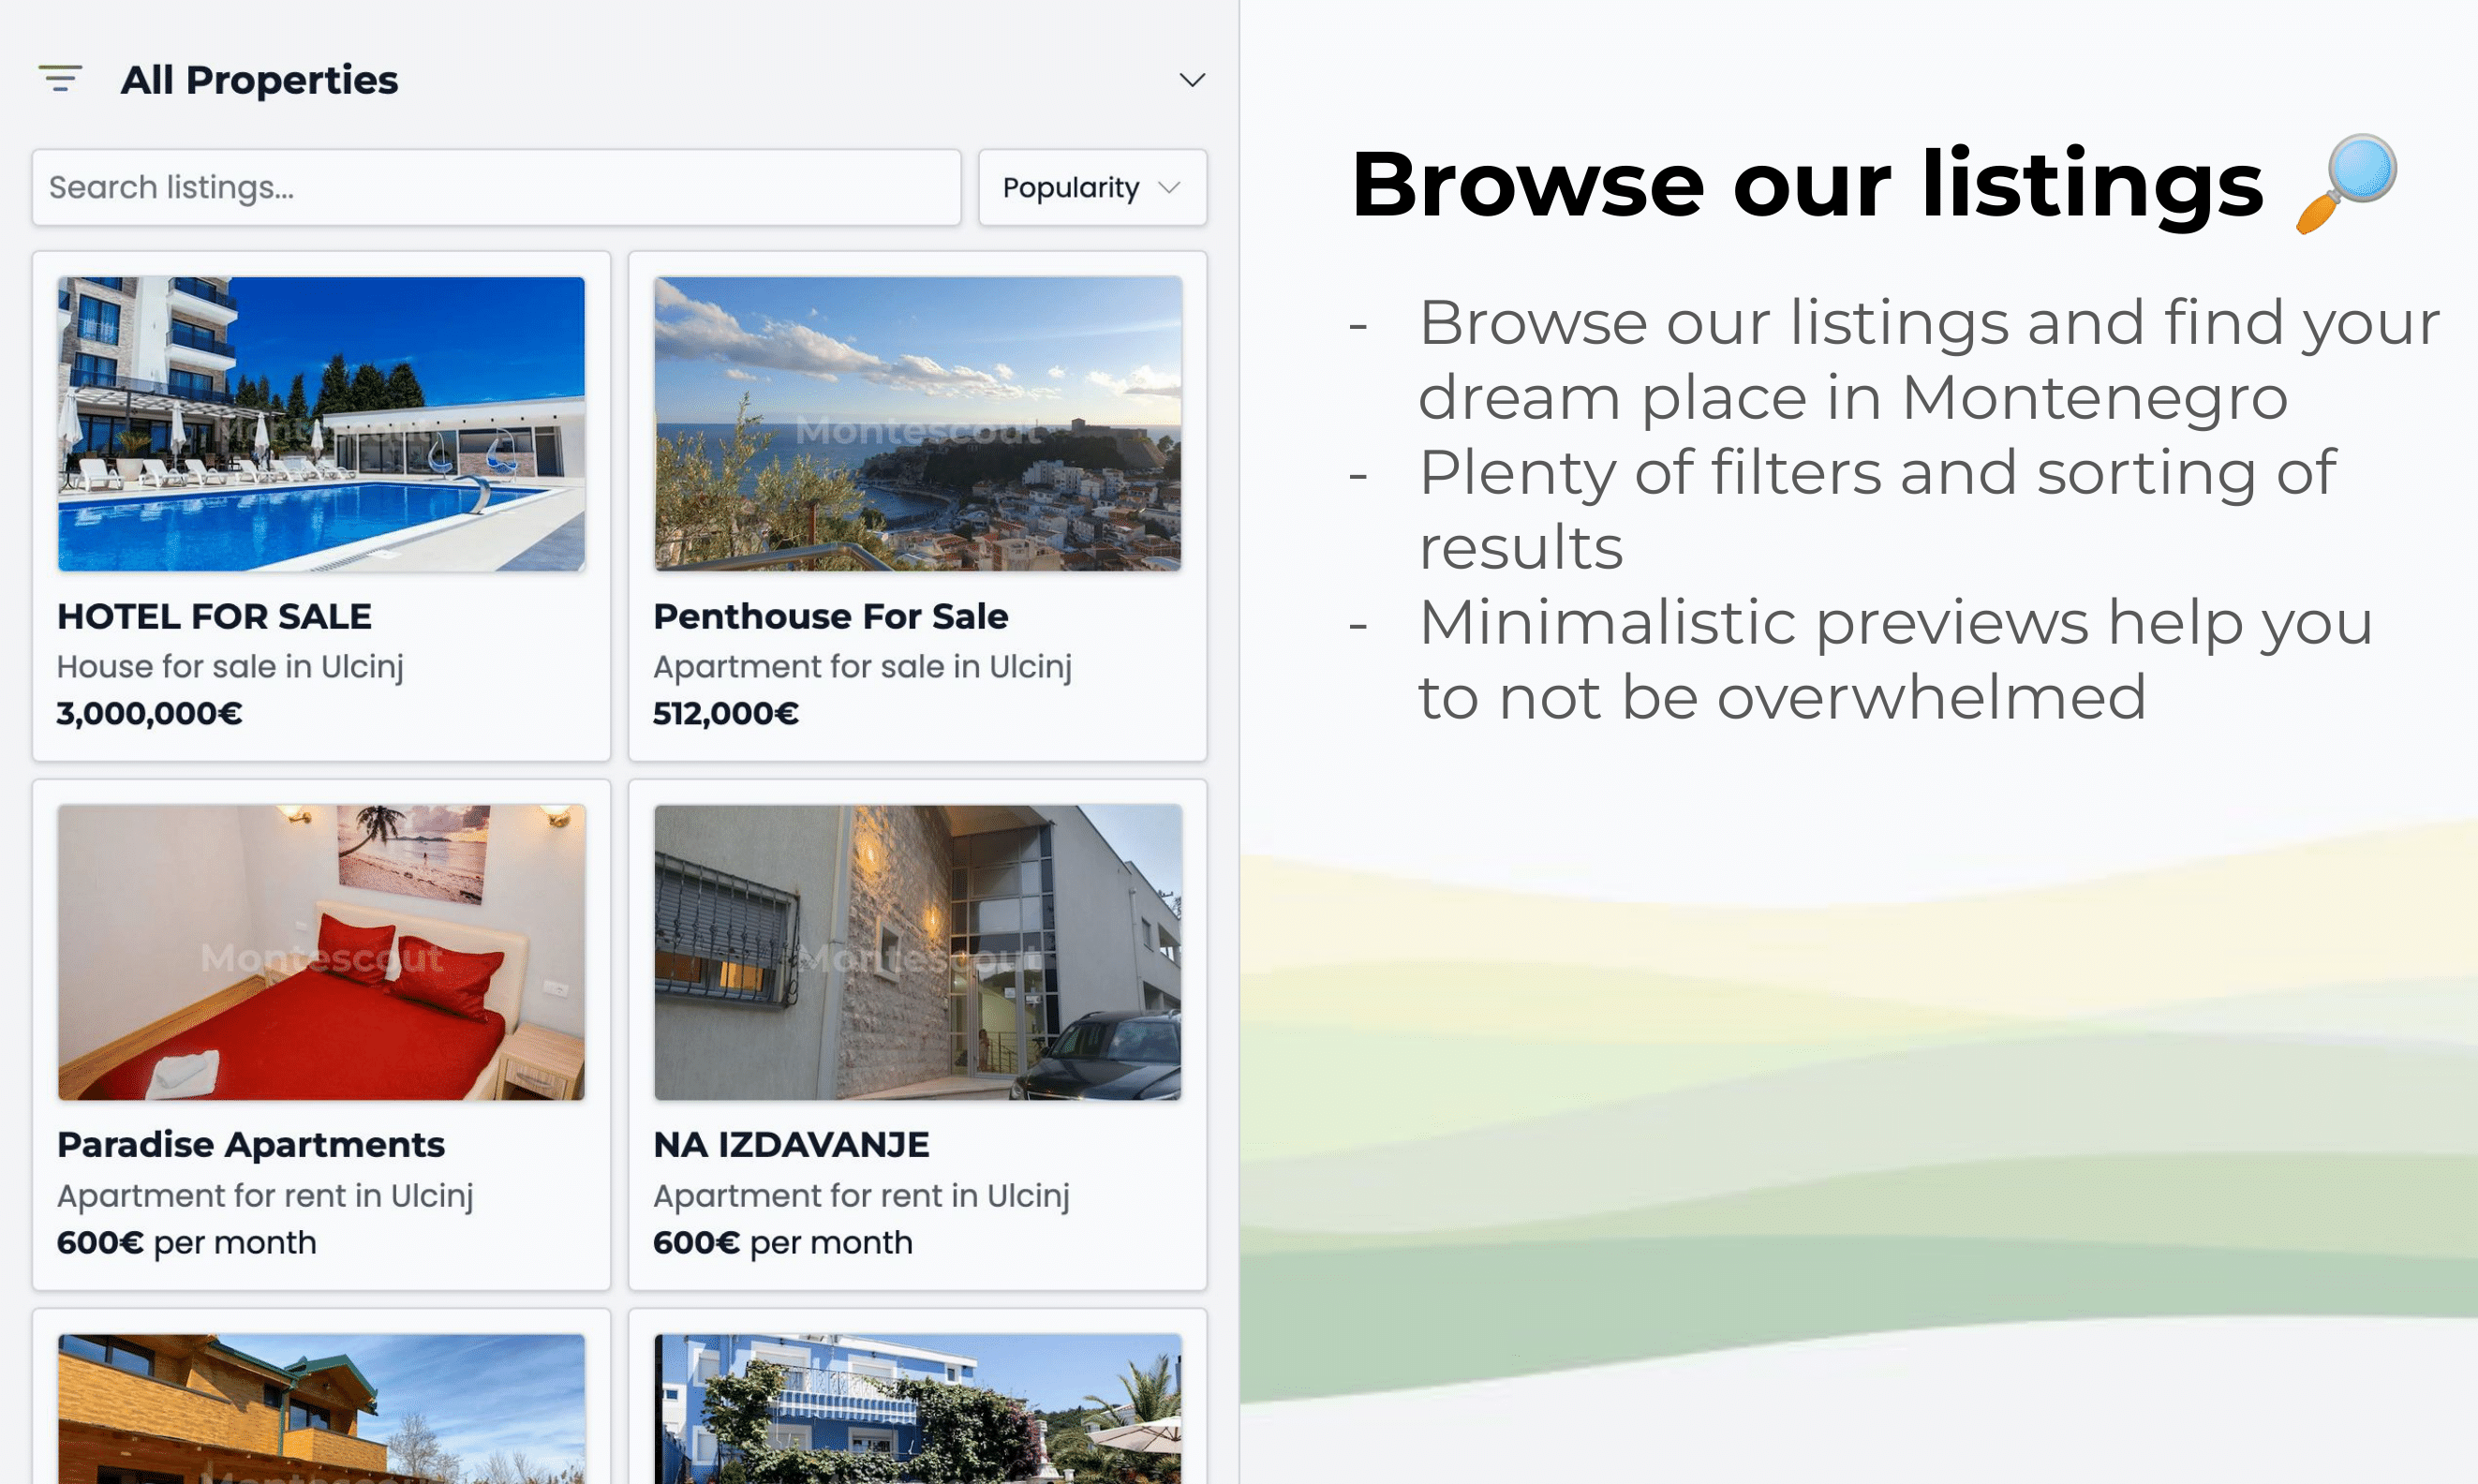Open the Penthouse coastal view photo

(x=917, y=424)
